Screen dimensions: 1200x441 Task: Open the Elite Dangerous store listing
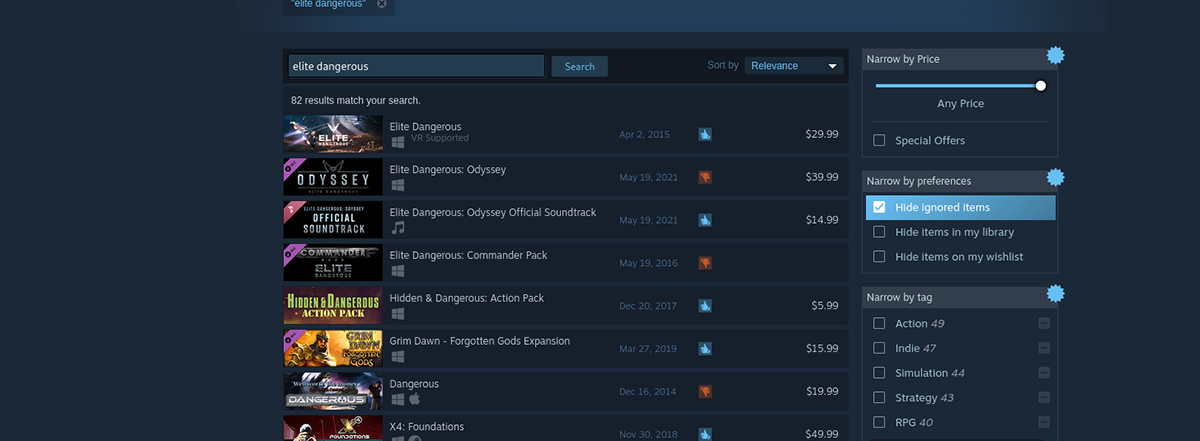565,134
